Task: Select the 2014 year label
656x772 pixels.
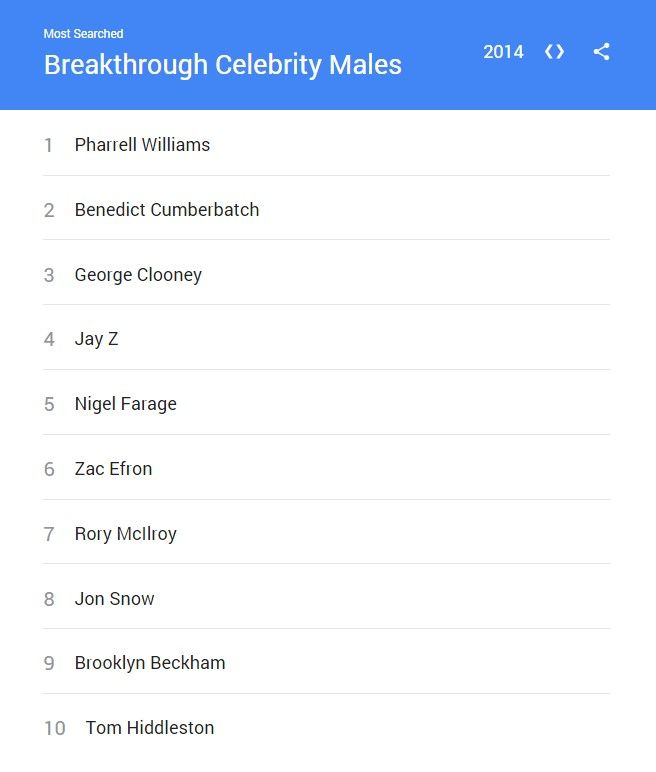Action: click(x=503, y=52)
